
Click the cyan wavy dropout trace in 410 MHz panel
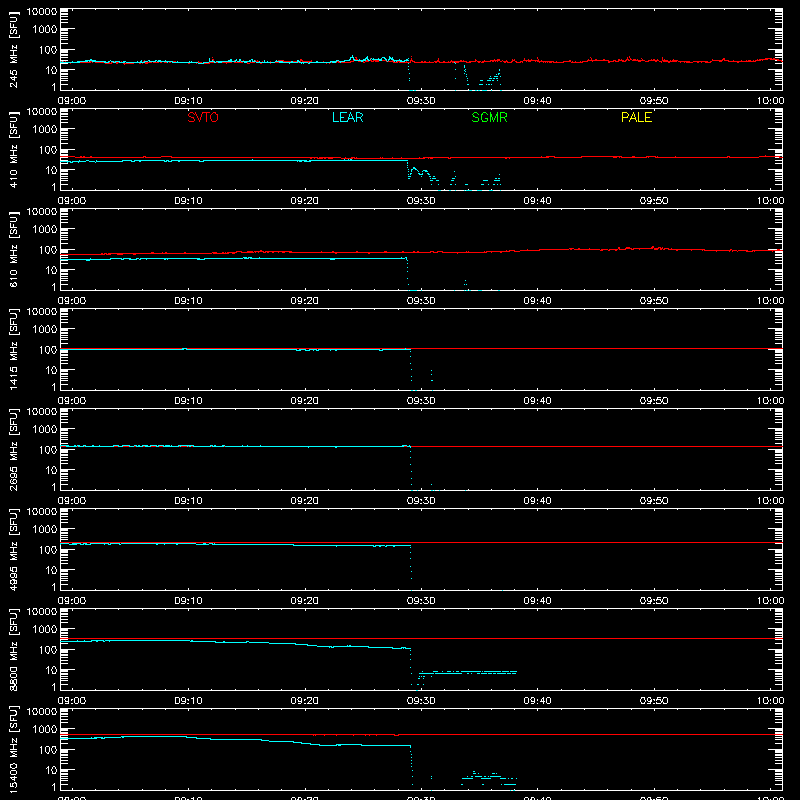coord(422,173)
